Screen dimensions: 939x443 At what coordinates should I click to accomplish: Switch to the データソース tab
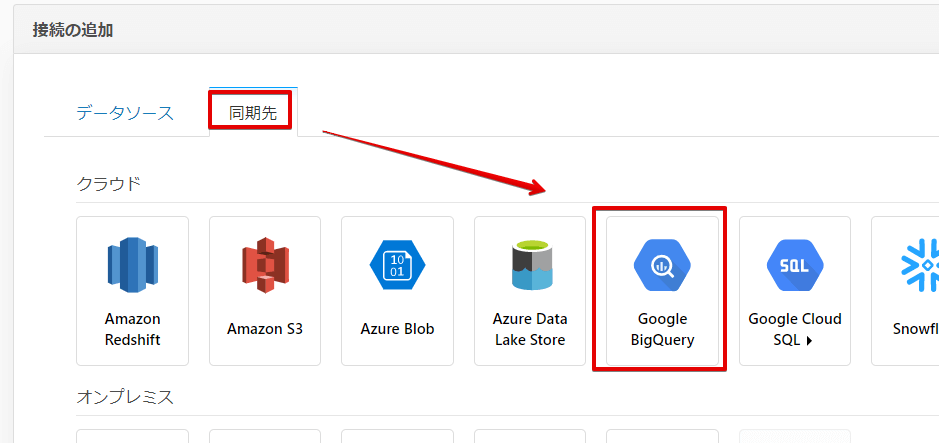[125, 113]
